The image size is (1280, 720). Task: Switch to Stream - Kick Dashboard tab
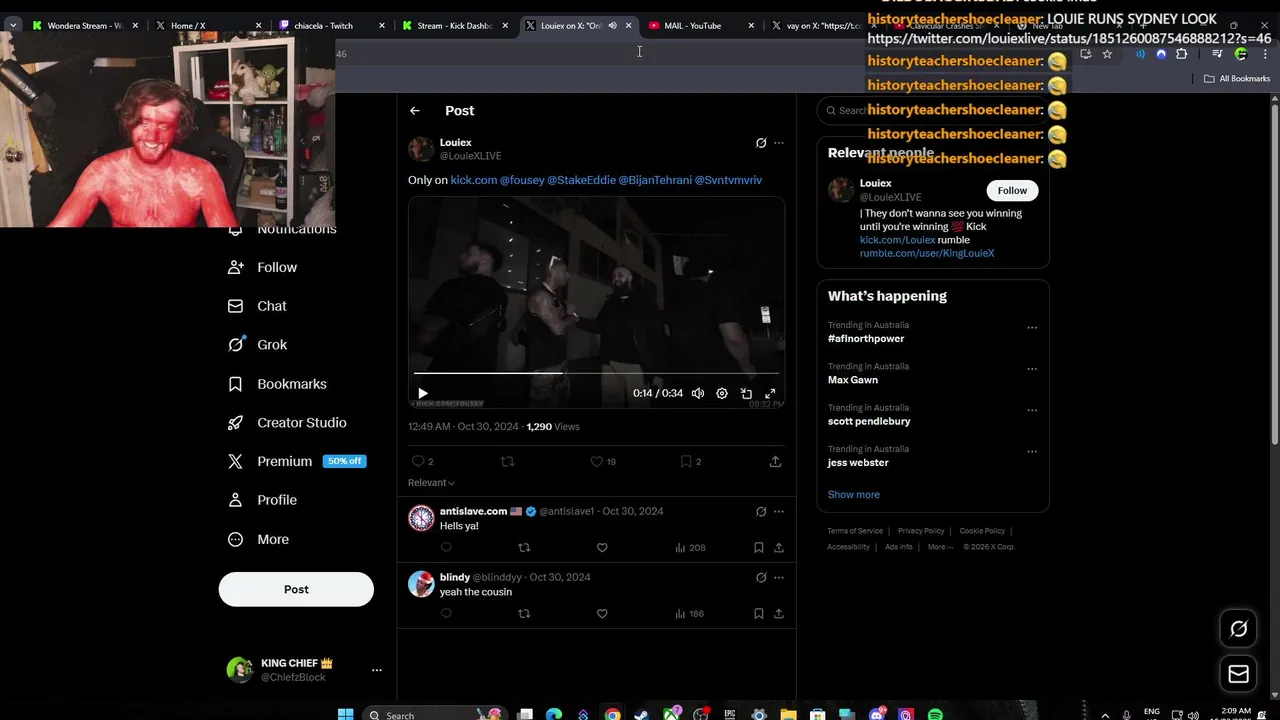coord(455,26)
